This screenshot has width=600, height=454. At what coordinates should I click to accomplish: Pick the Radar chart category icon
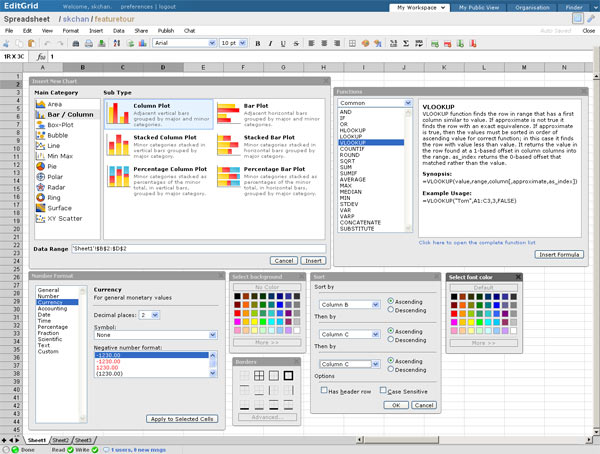coord(40,187)
